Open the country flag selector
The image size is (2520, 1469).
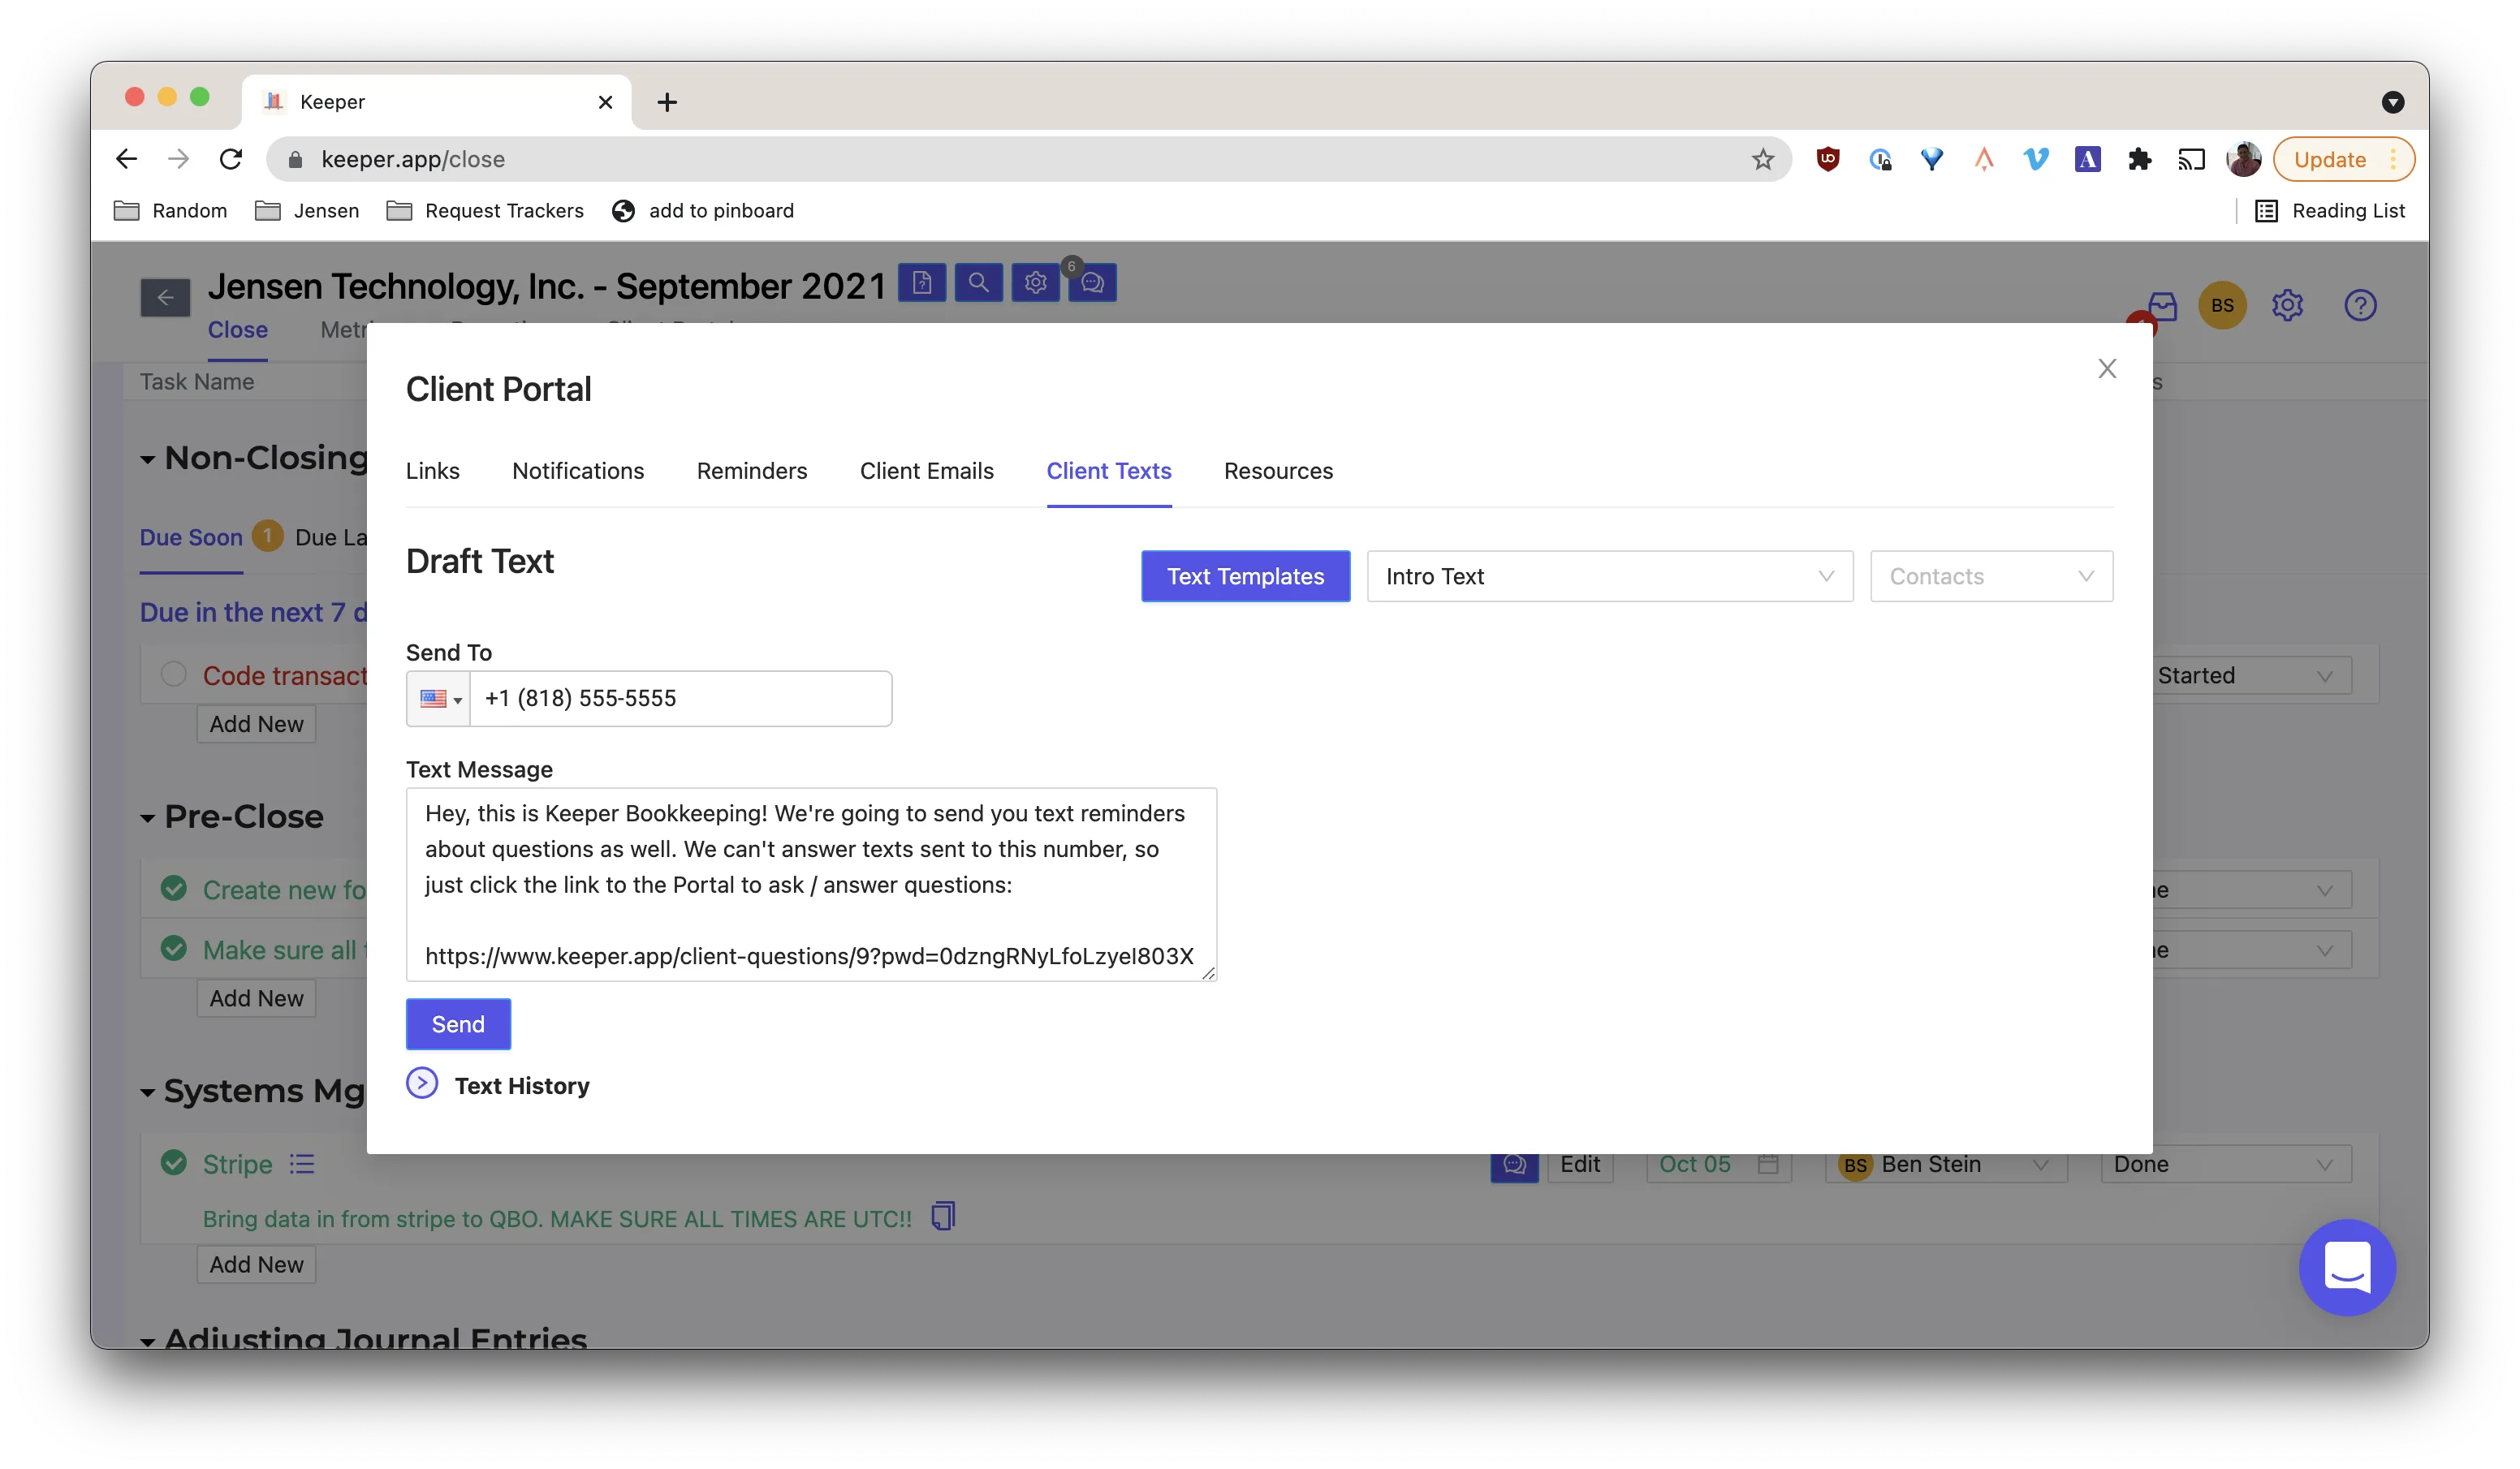coord(439,698)
